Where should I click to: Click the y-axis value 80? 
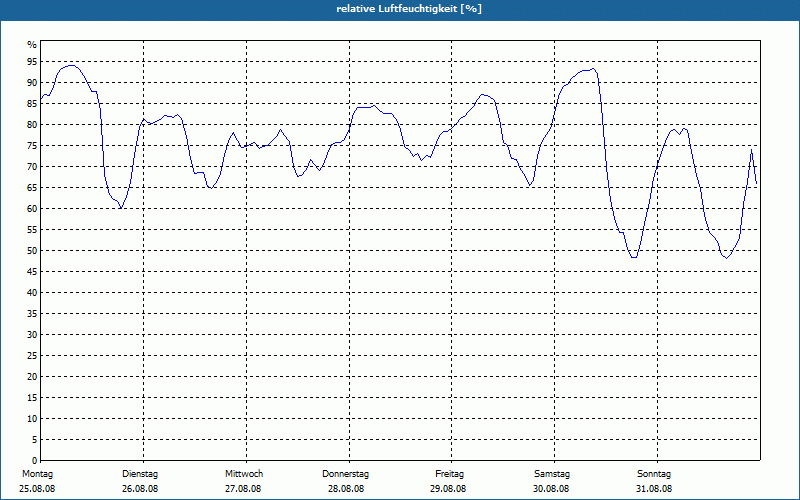pos(32,124)
